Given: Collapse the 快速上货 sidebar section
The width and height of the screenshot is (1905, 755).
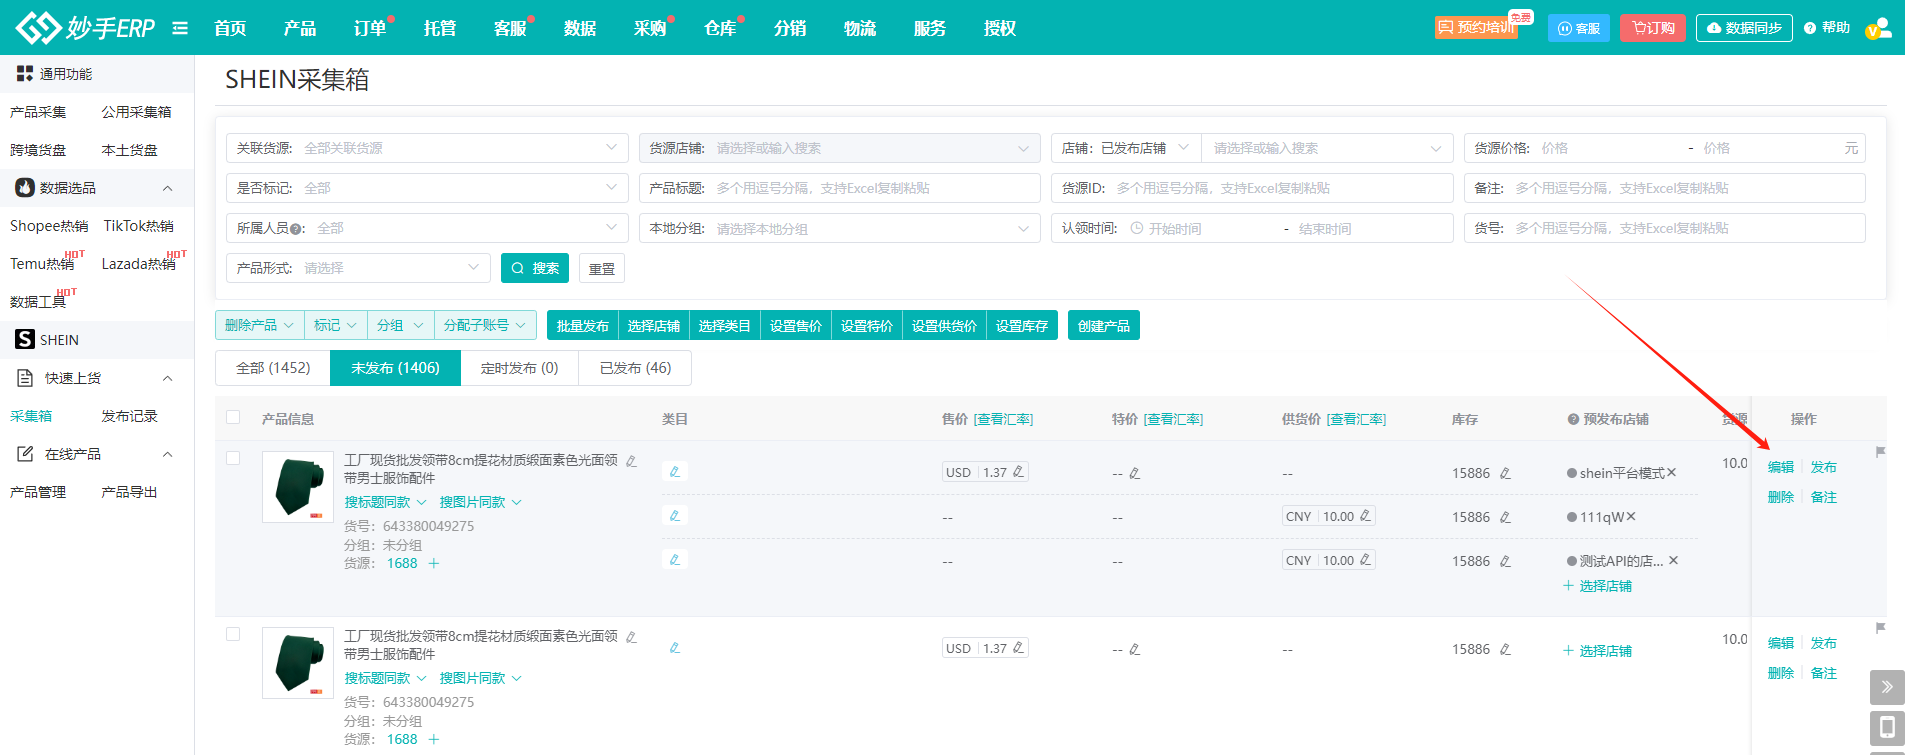Looking at the screenshot, I should click(x=167, y=378).
